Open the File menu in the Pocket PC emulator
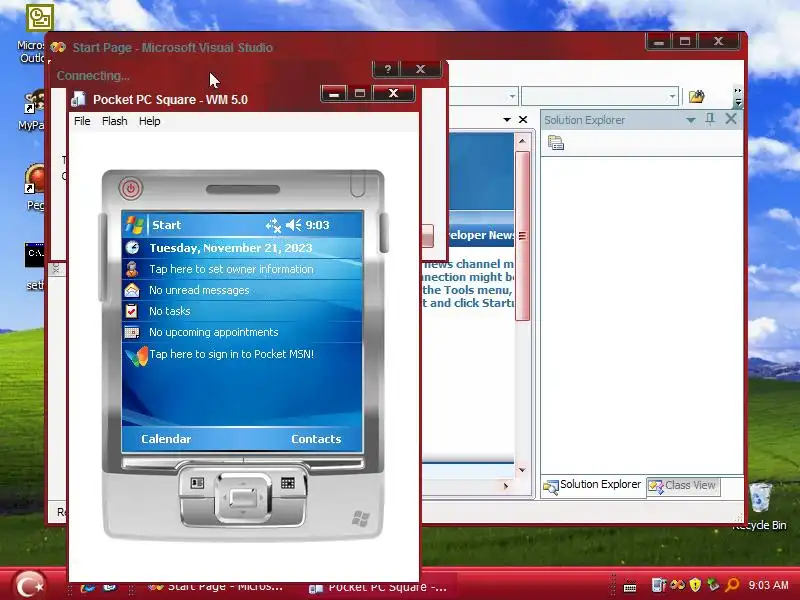Image resolution: width=800 pixels, height=600 pixels. click(x=82, y=121)
